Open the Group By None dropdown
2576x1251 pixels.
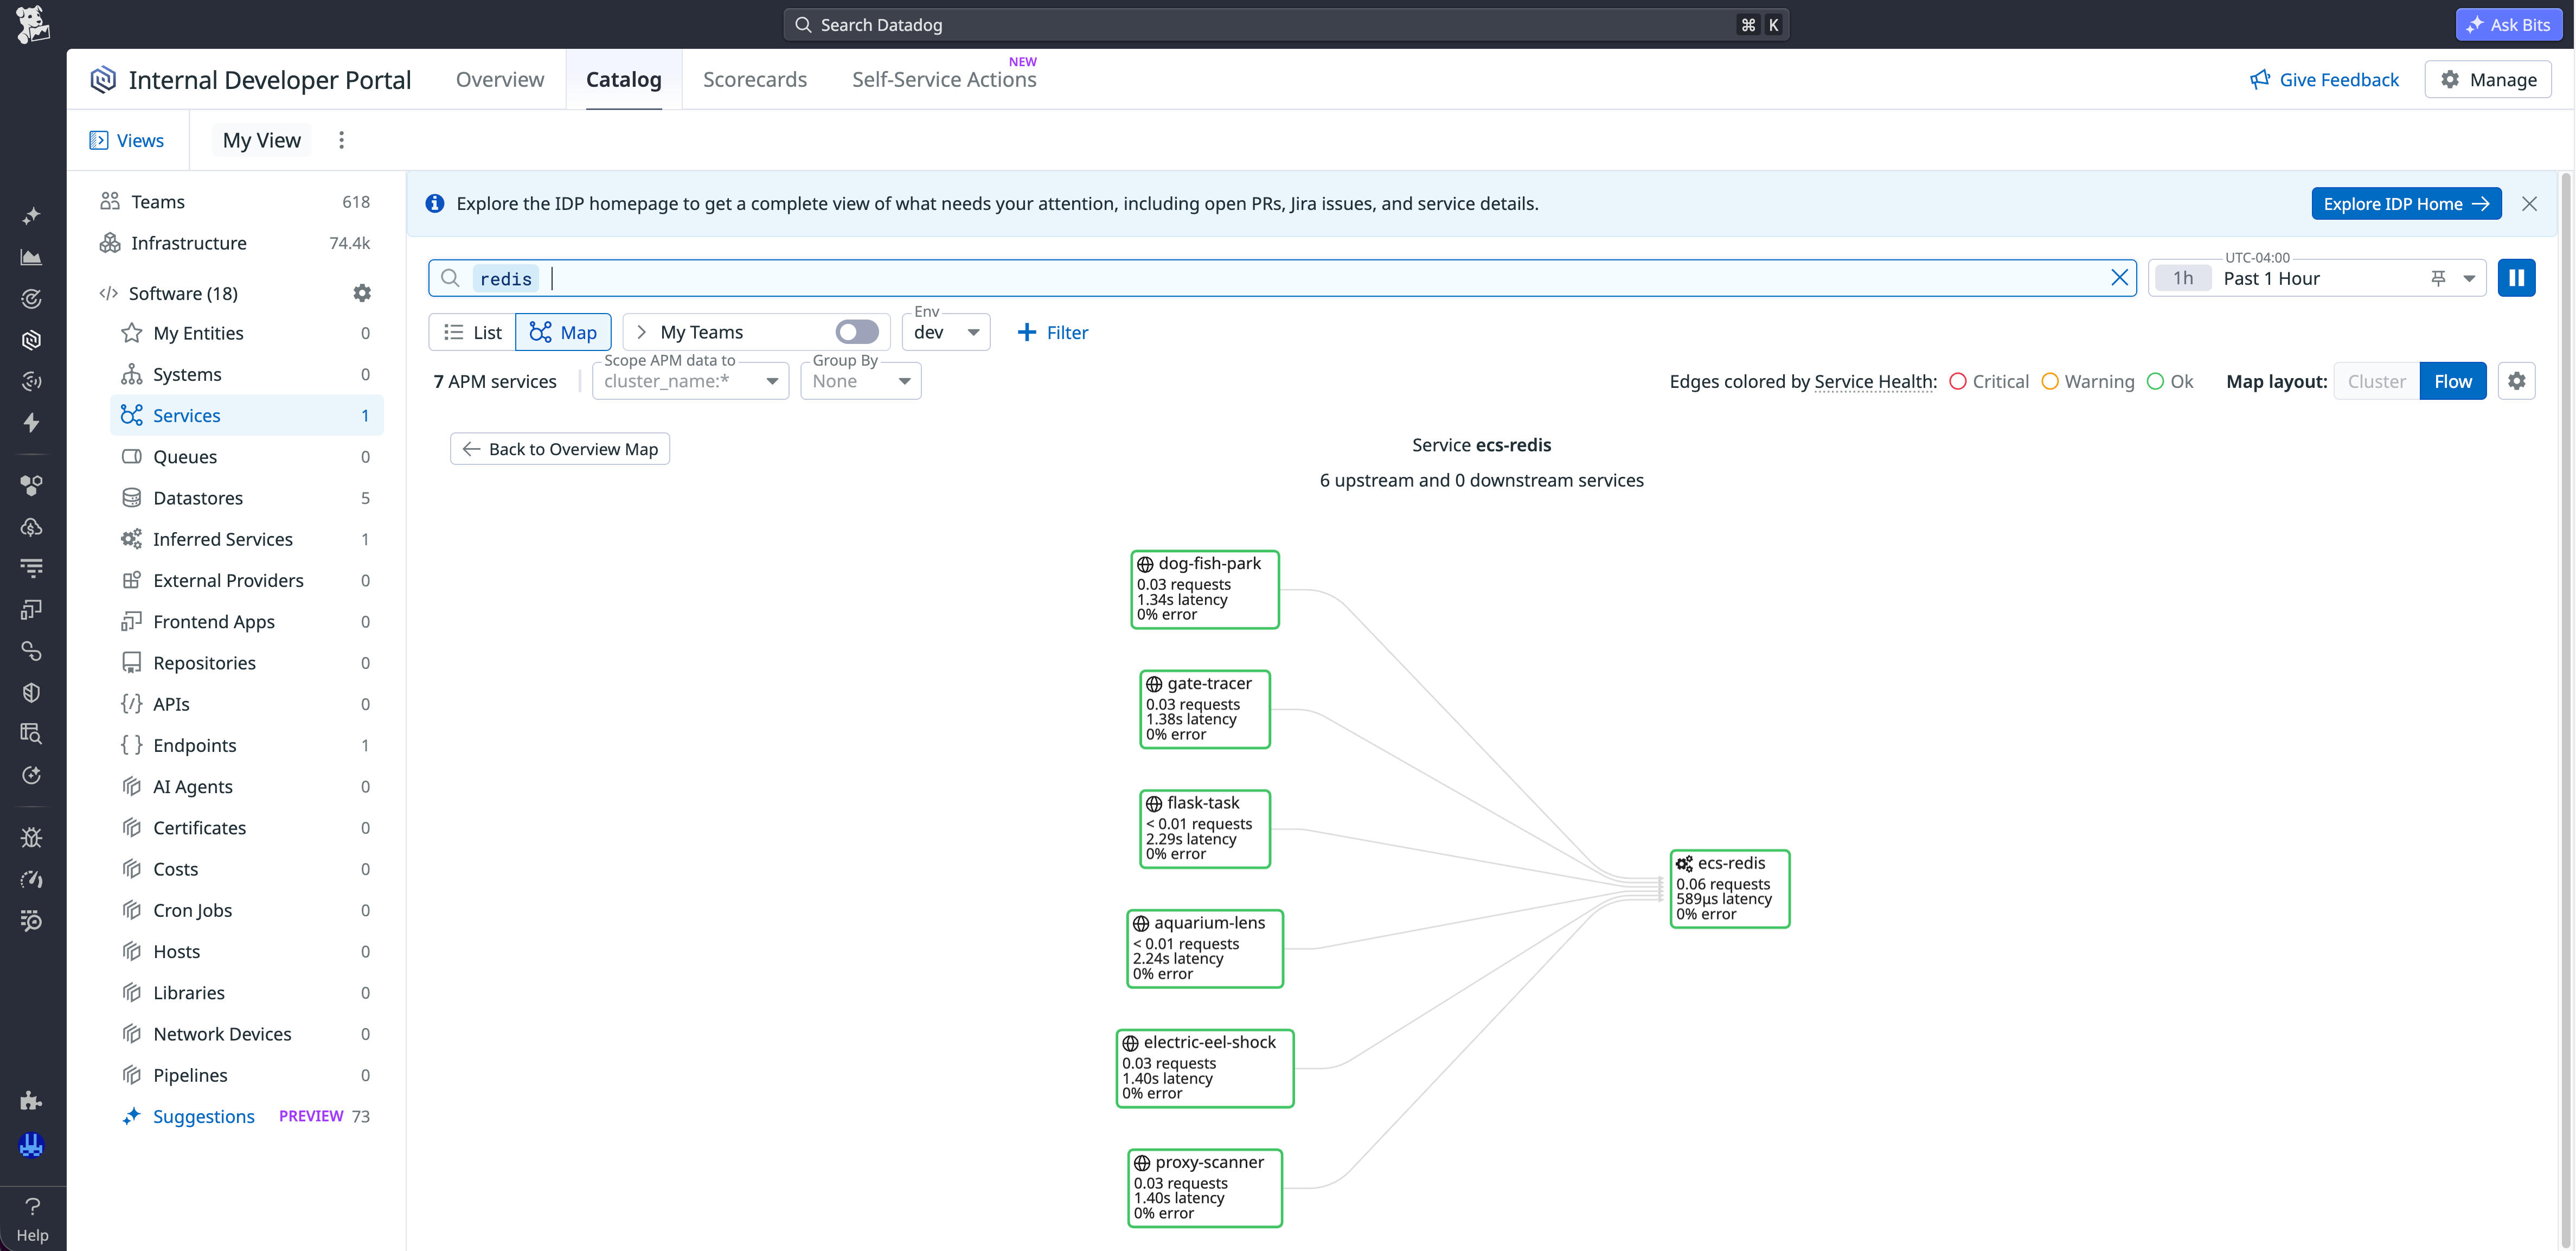[x=860, y=381]
